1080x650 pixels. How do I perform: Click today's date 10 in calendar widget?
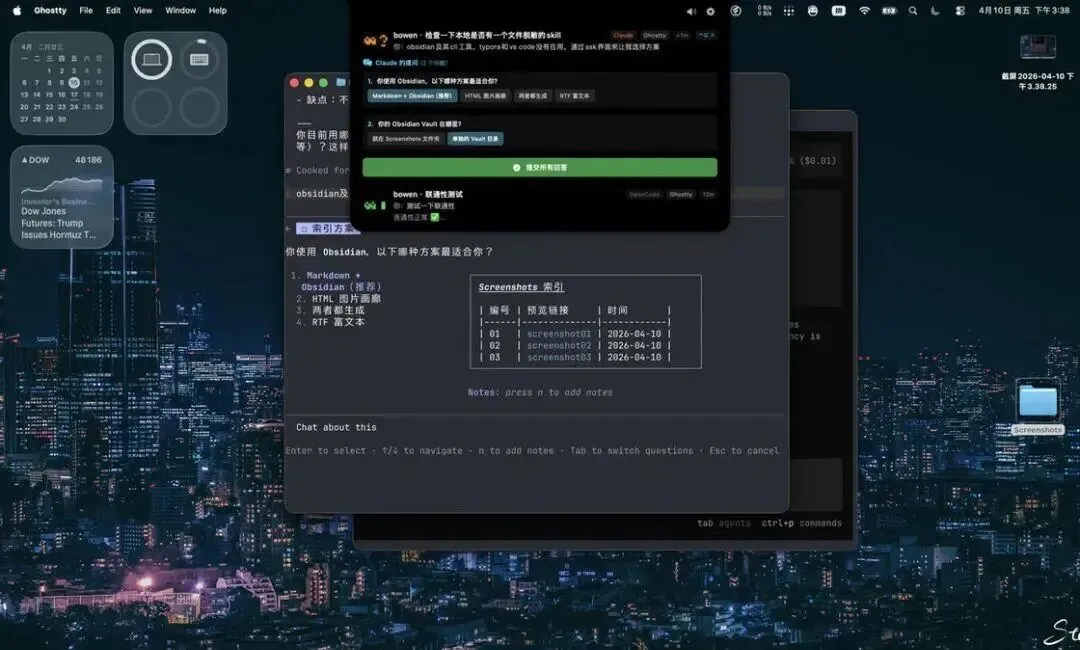tap(74, 83)
